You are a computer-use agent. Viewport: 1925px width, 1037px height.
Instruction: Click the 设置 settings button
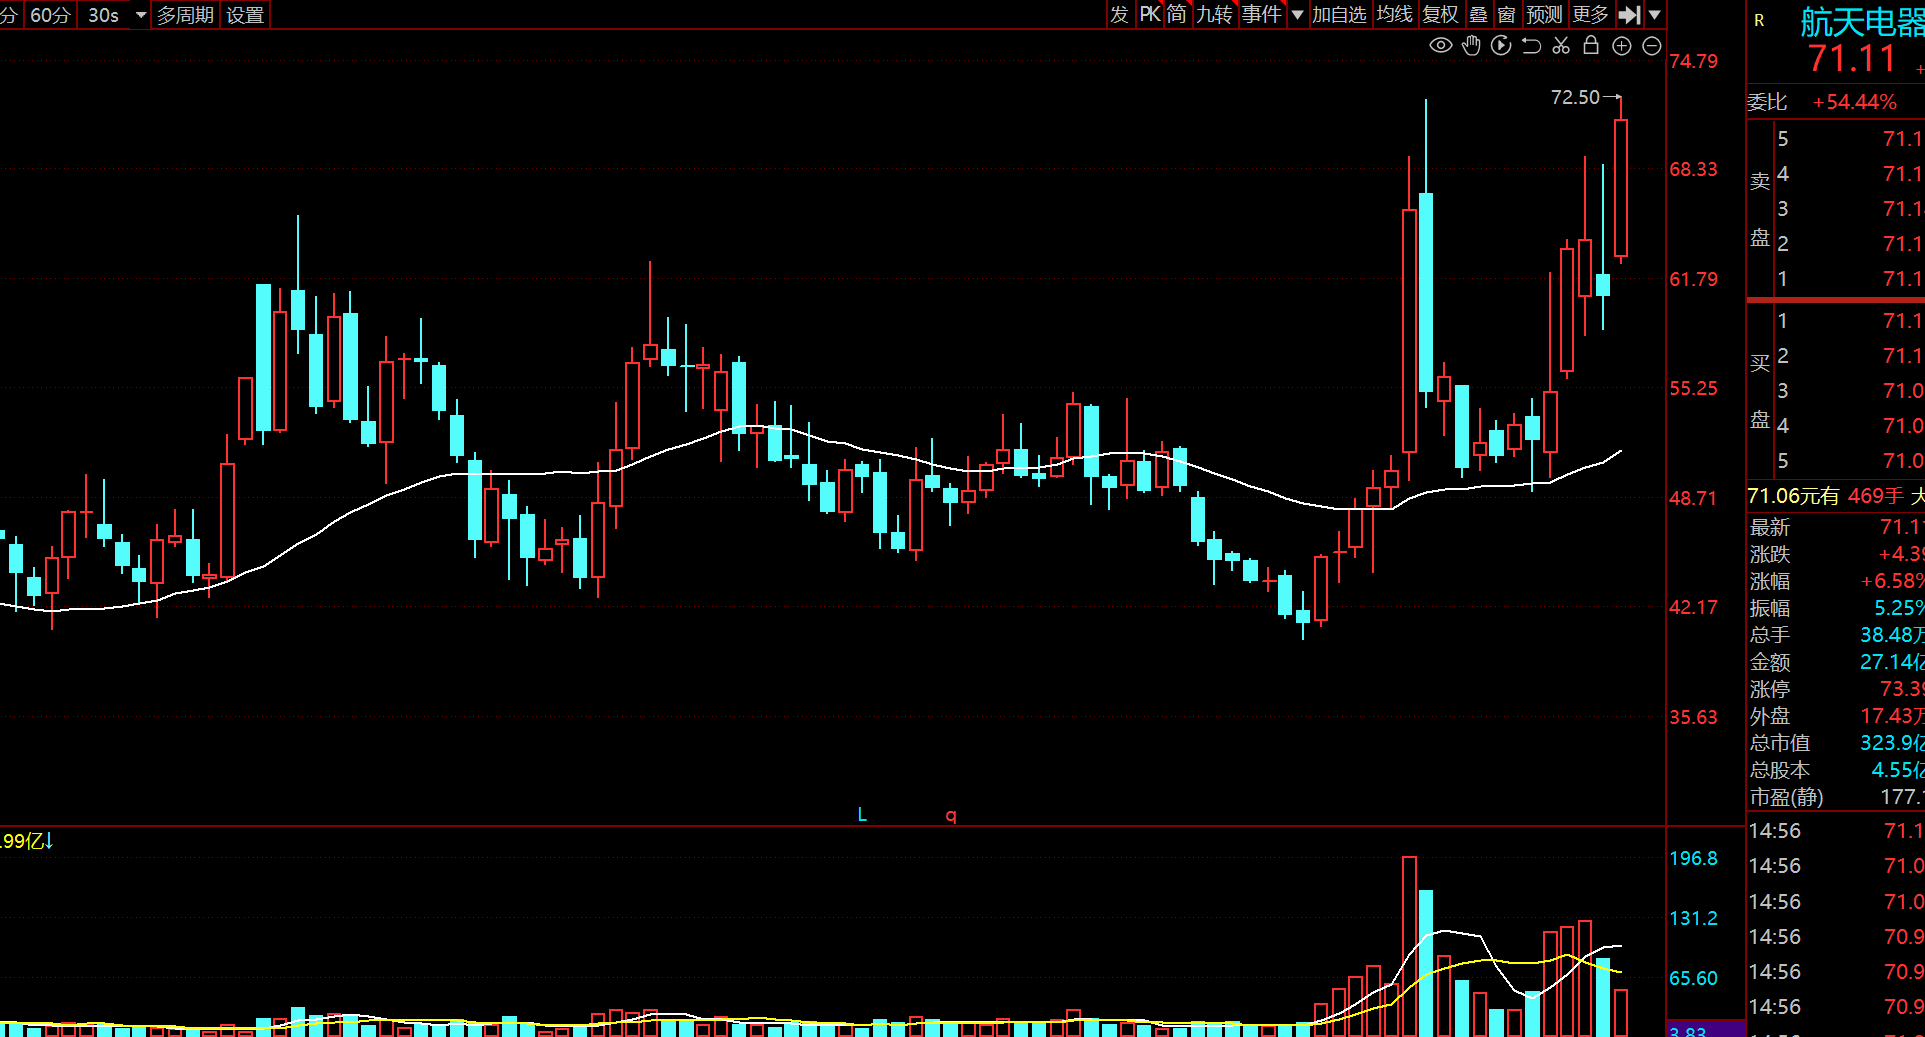coord(245,15)
